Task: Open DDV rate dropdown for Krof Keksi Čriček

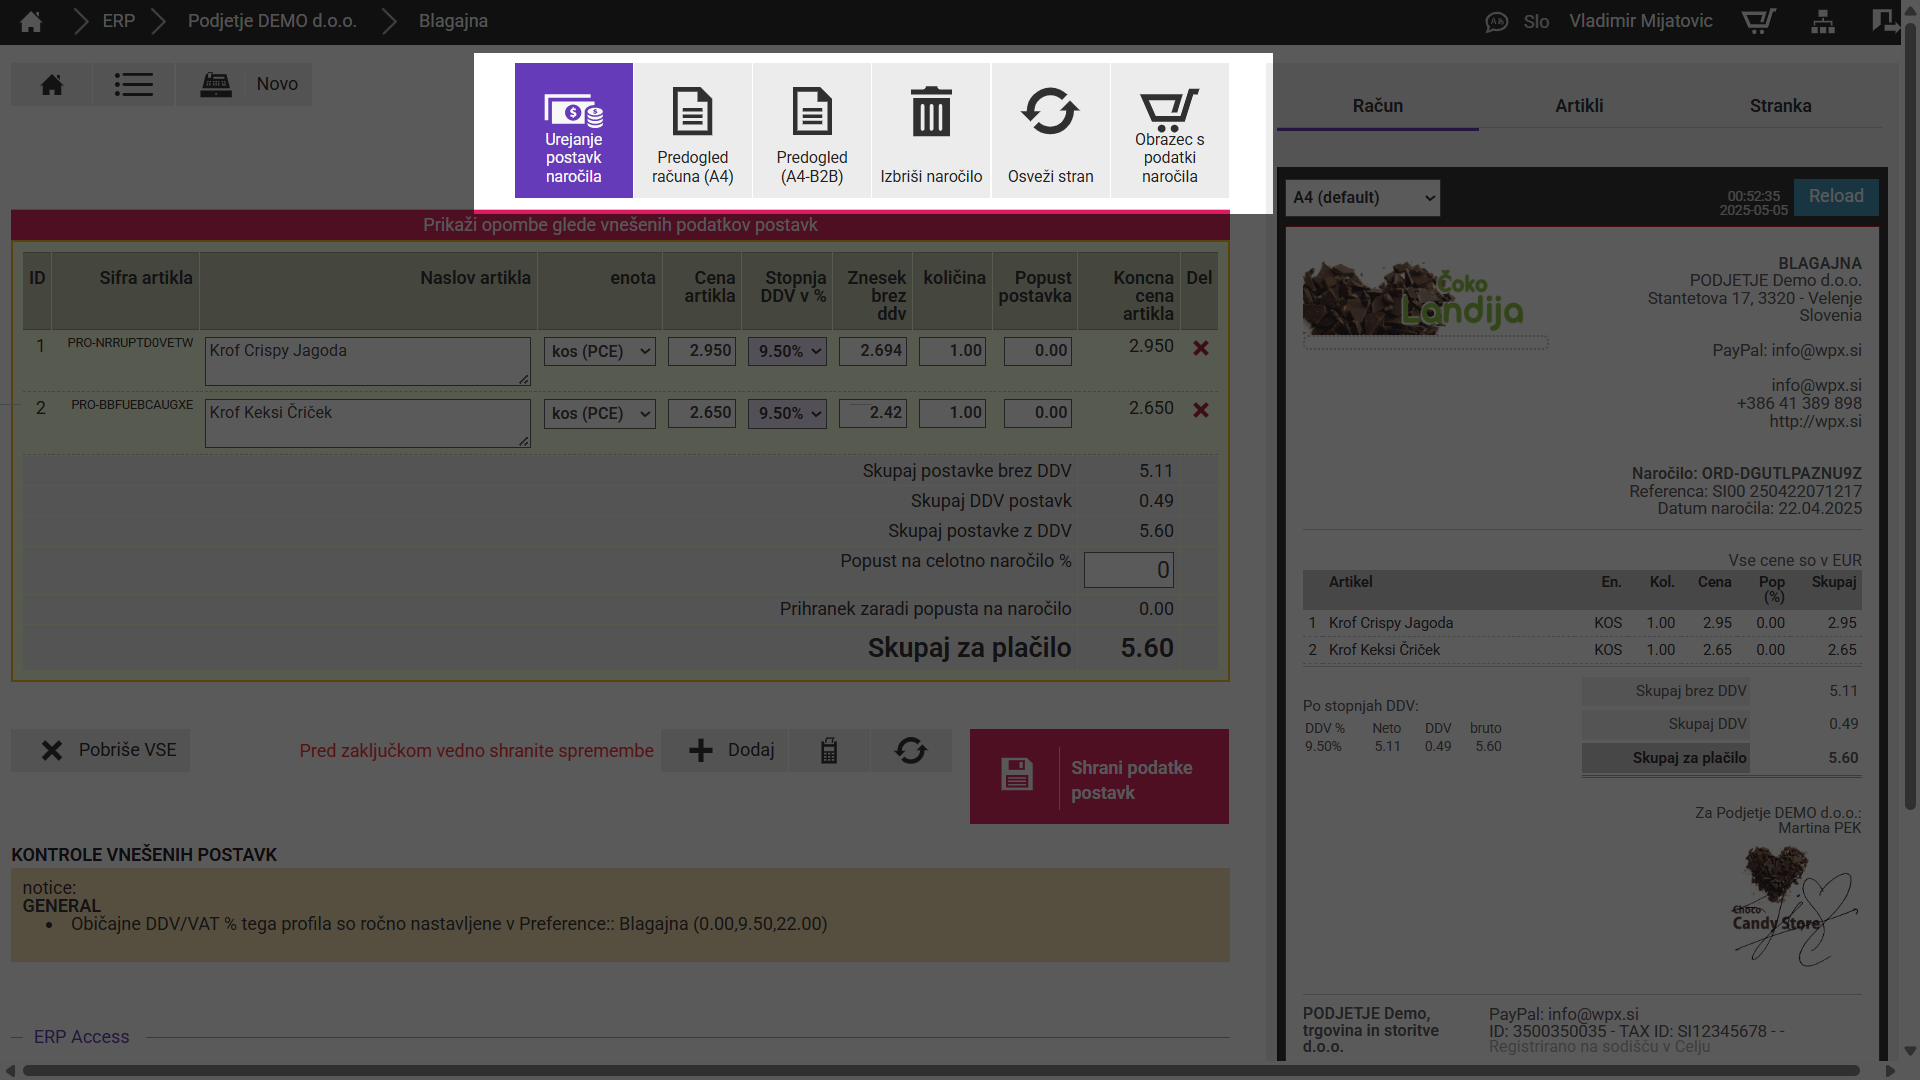Action: click(788, 414)
